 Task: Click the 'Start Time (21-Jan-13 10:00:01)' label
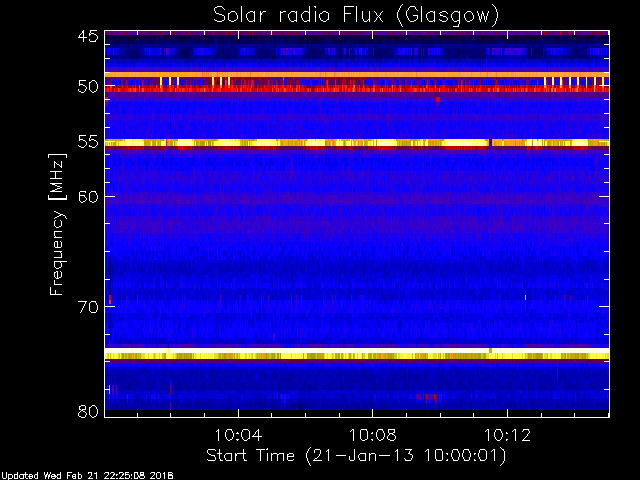tap(356, 456)
